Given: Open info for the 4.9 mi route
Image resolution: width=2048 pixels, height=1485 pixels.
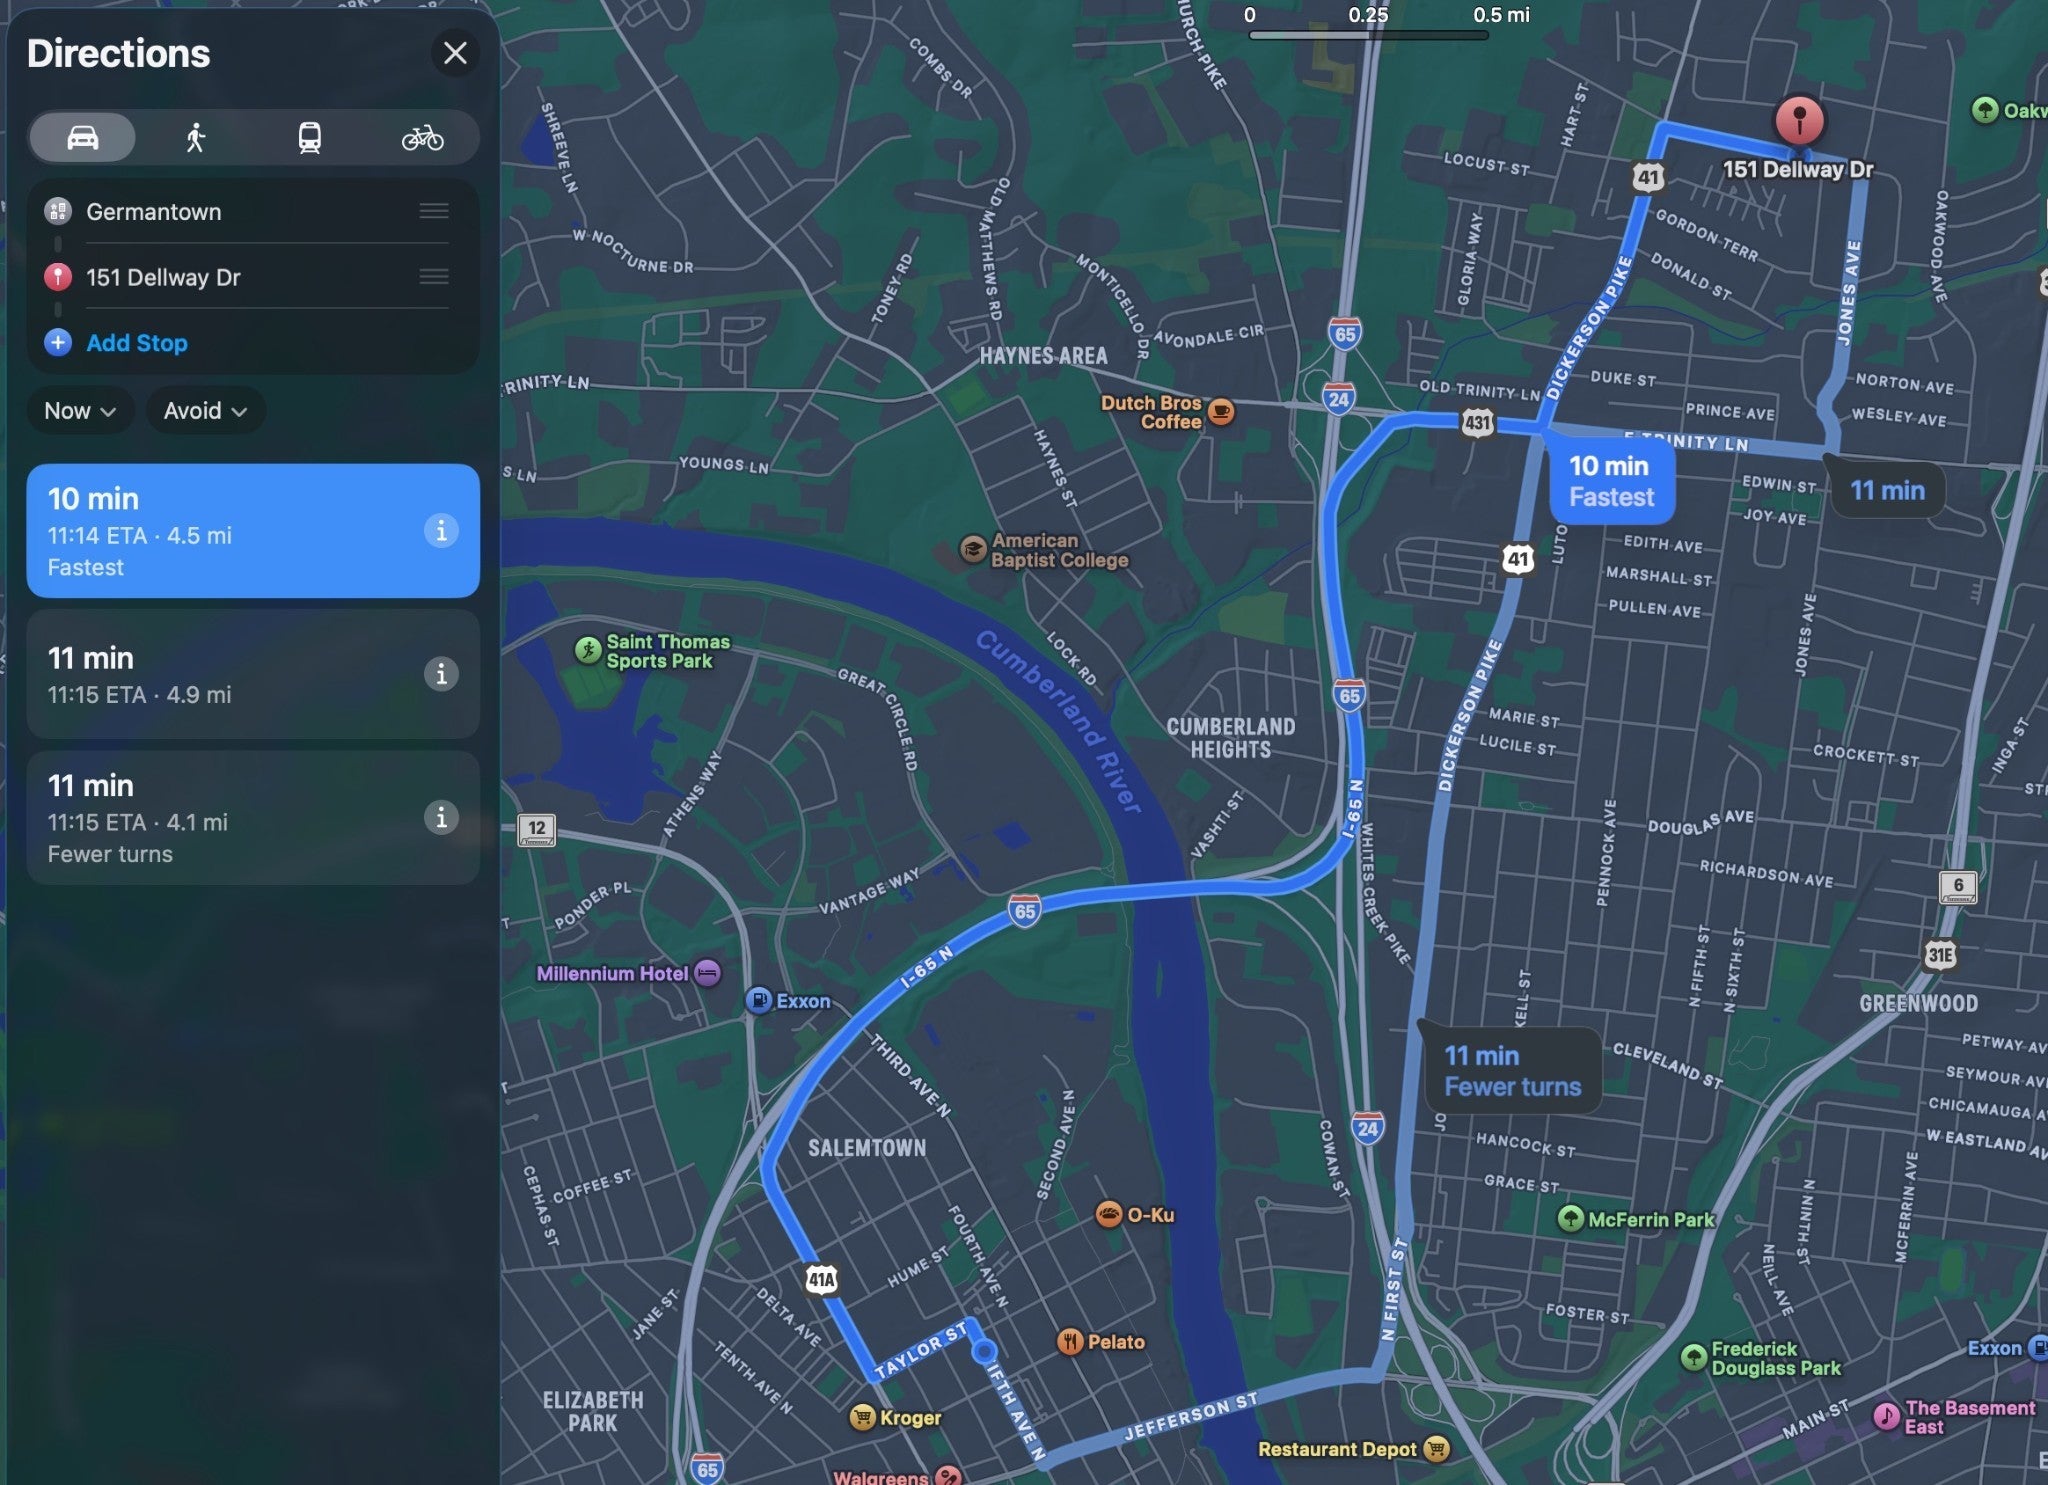Looking at the screenshot, I should tap(441, 674).
